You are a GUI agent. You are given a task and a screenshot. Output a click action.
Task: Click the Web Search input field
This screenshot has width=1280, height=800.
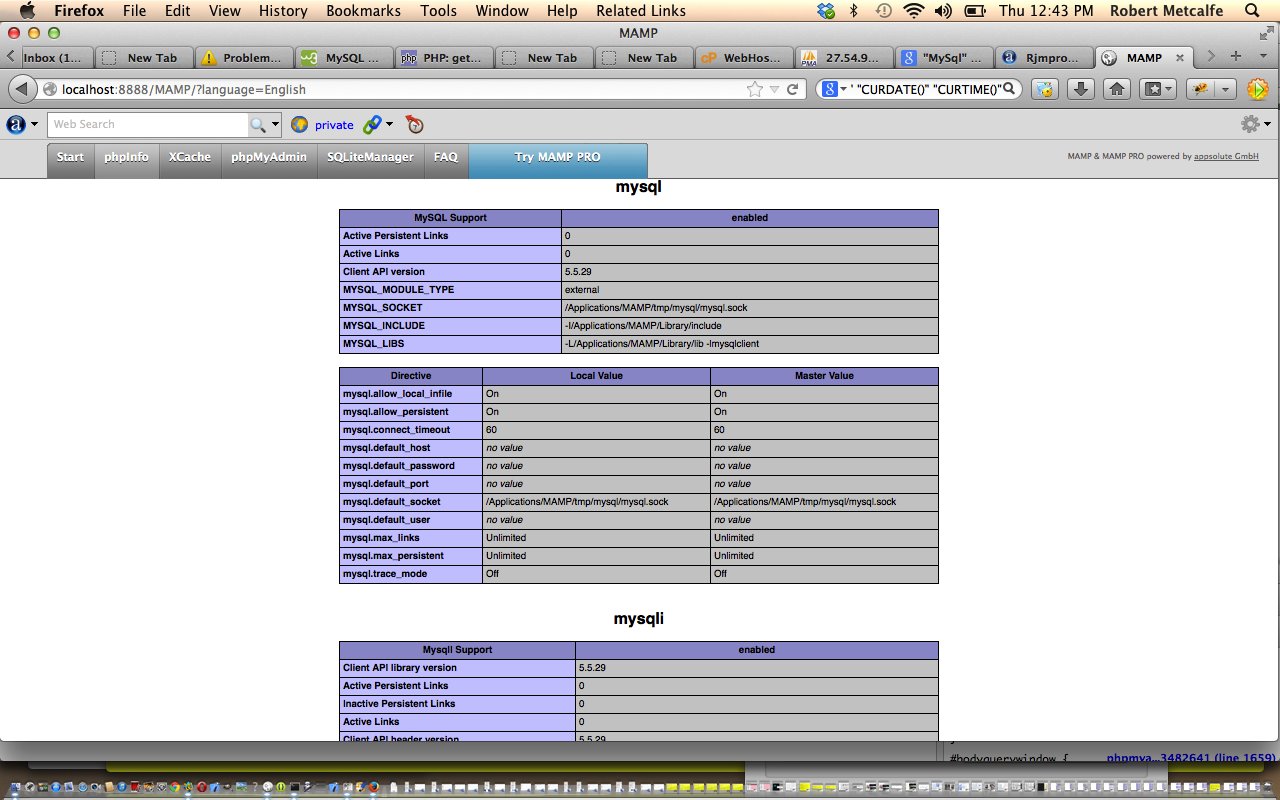pos(148,124)
